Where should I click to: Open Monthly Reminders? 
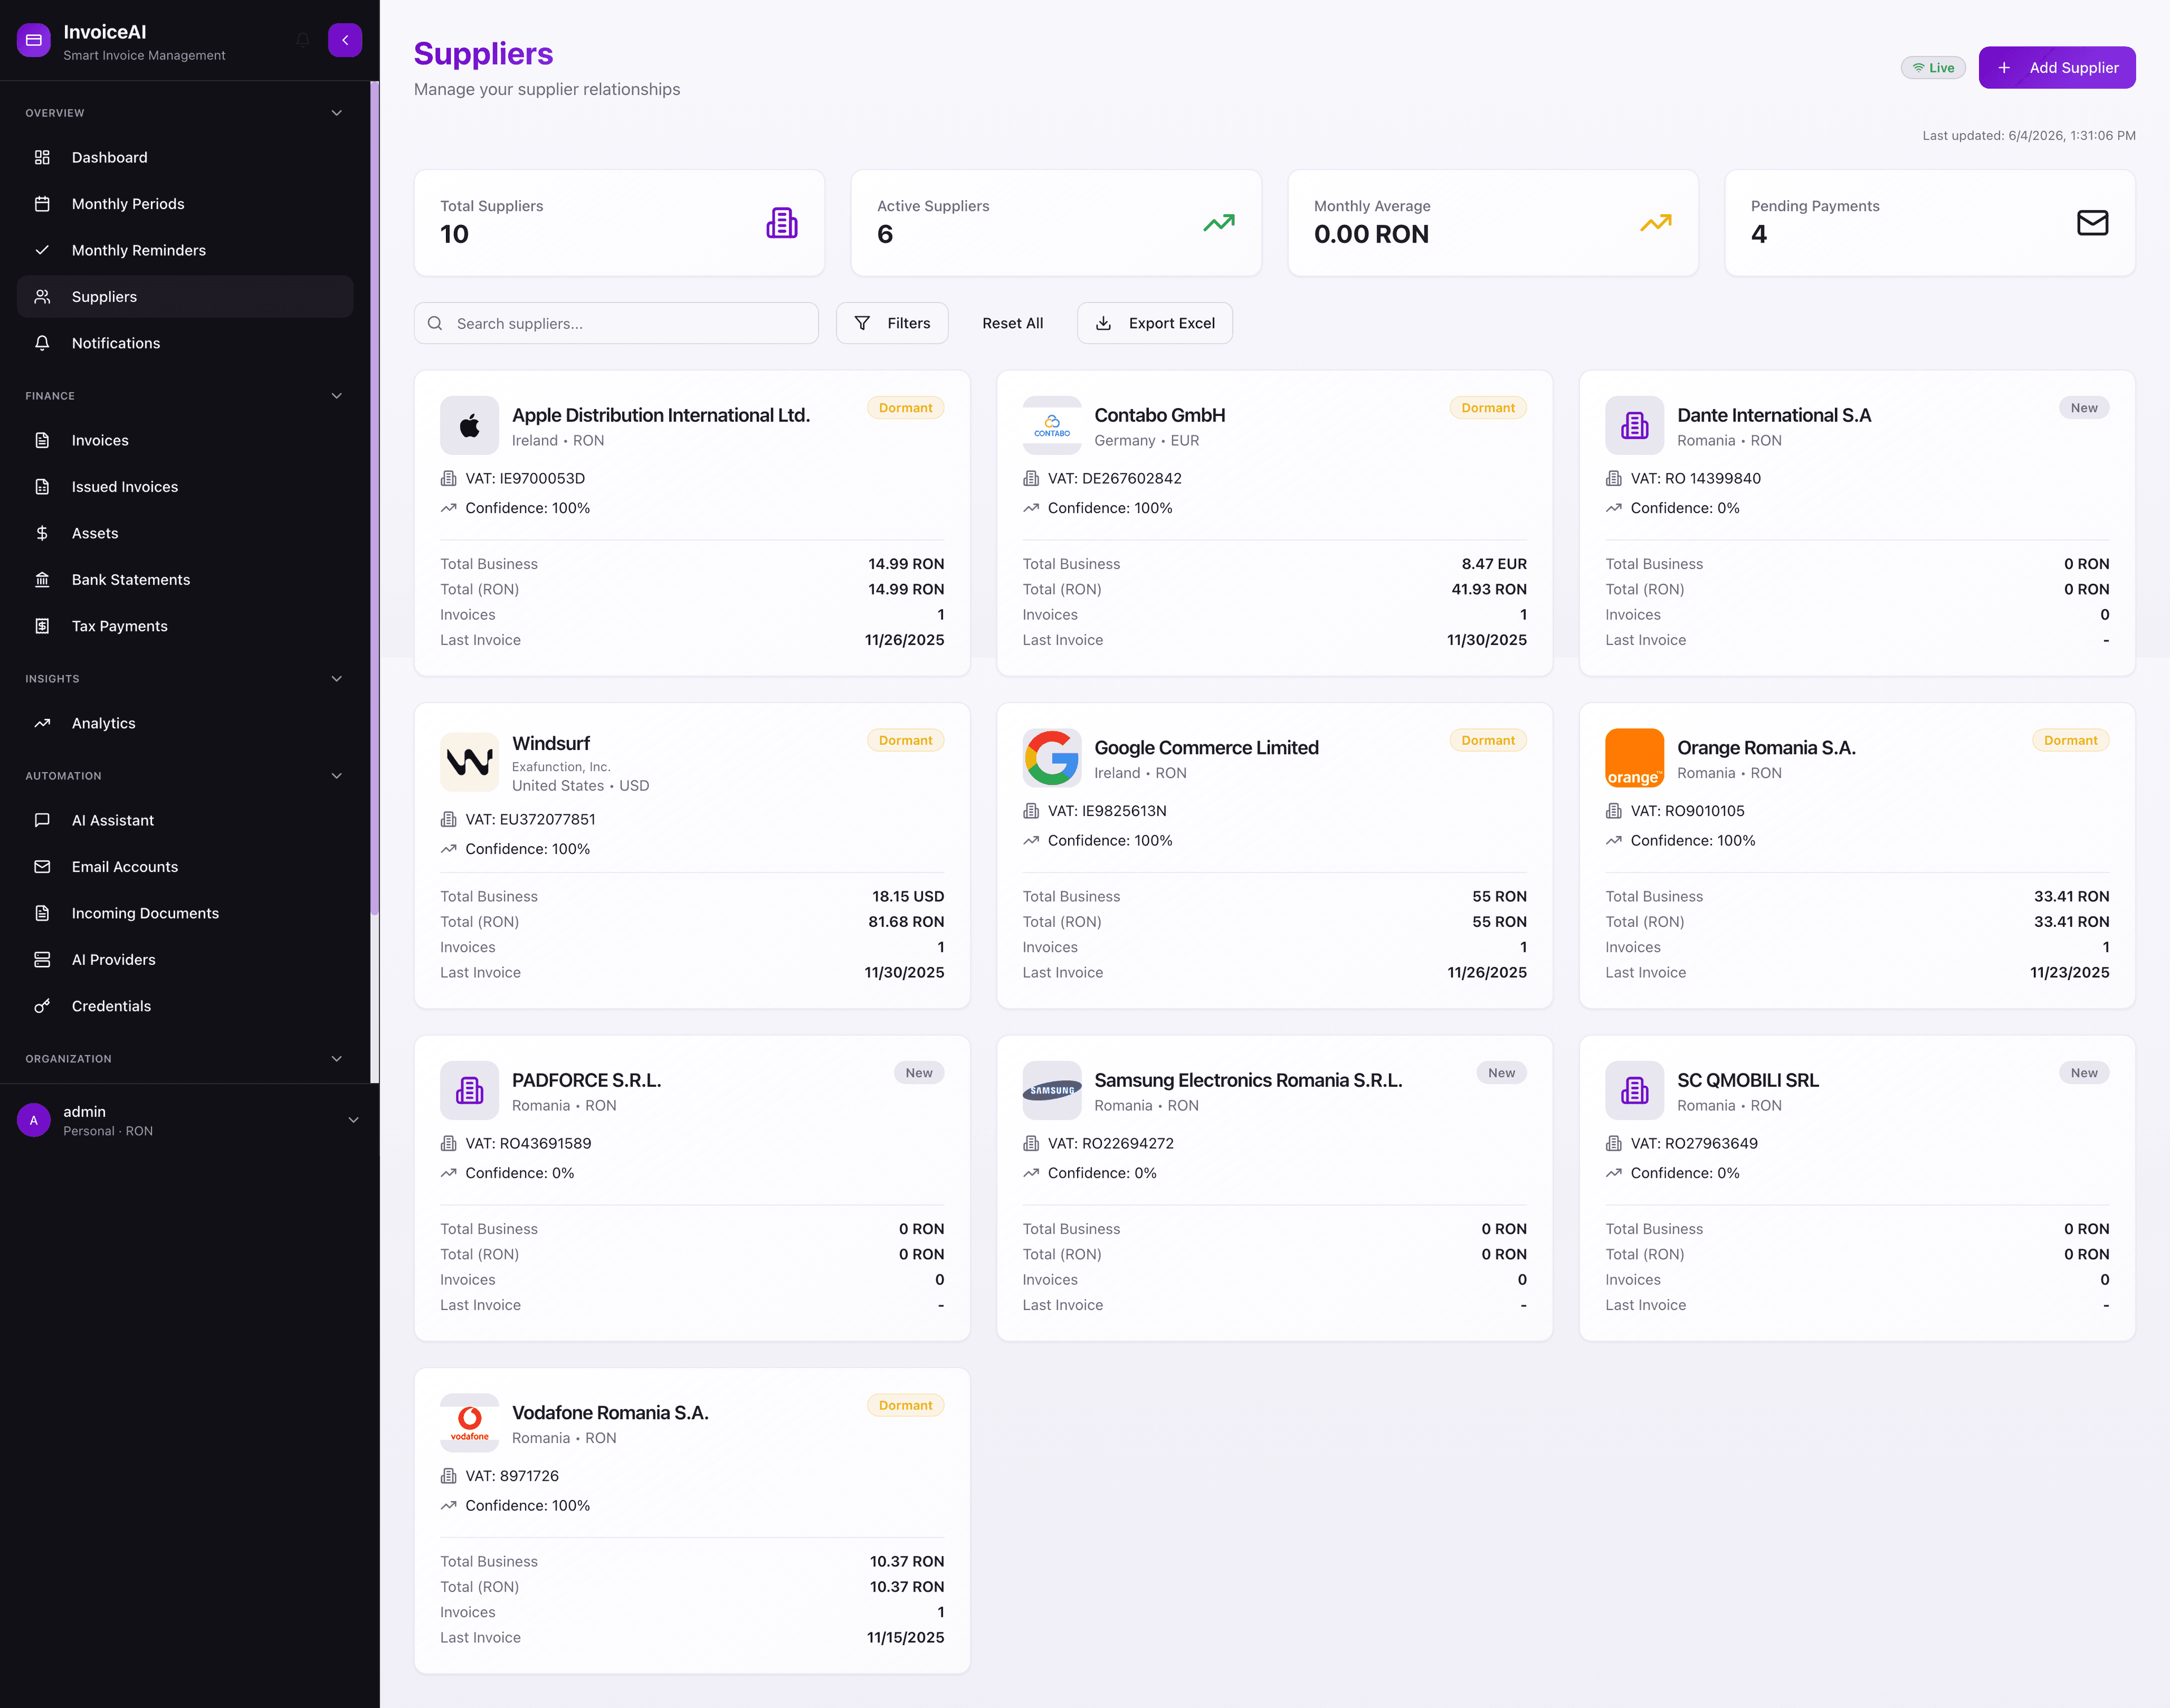[x=185, y=251]
